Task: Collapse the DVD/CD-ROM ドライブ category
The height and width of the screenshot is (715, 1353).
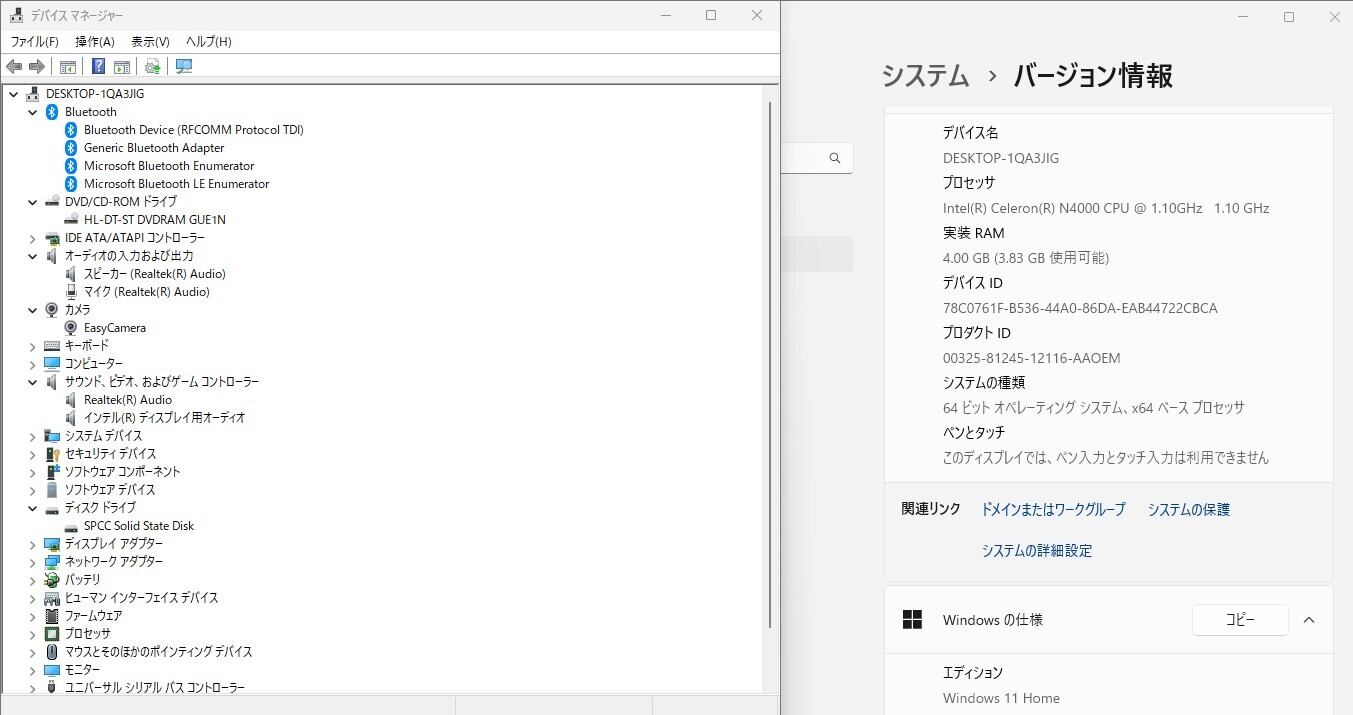Action: (x=32, y=202)
